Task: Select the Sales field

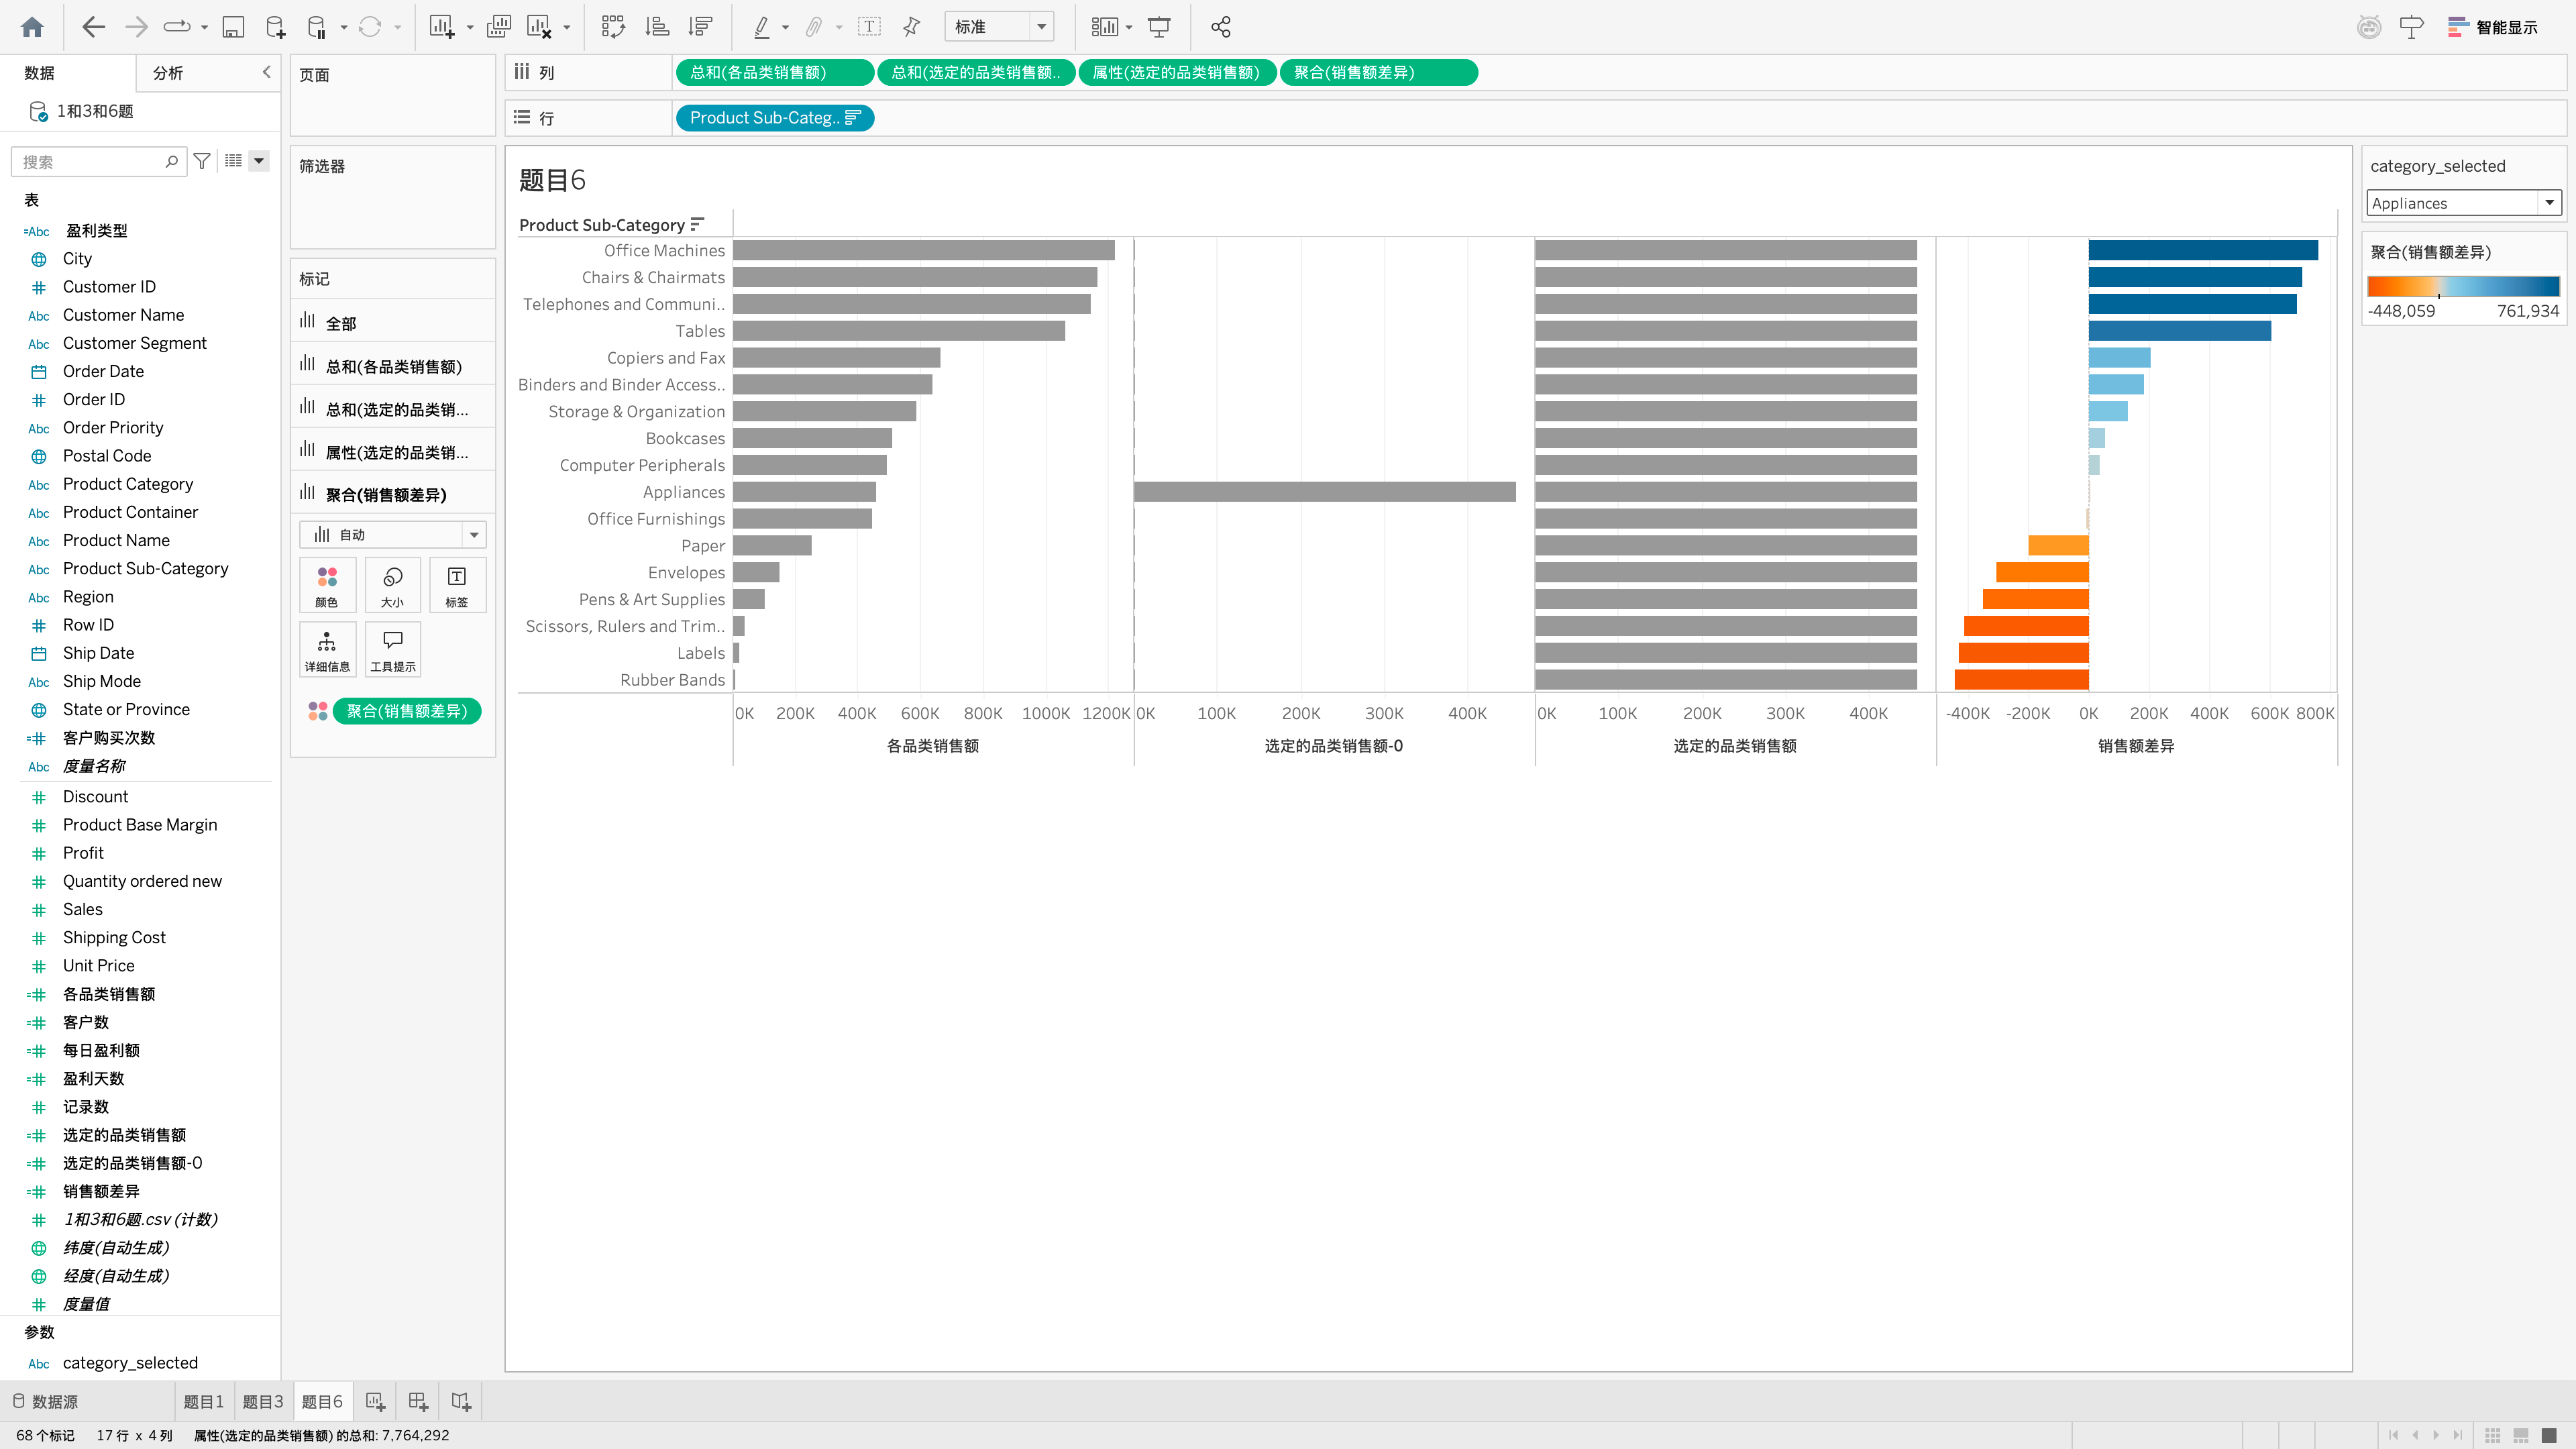Action: pyautogui.click(x=83, y=909)
